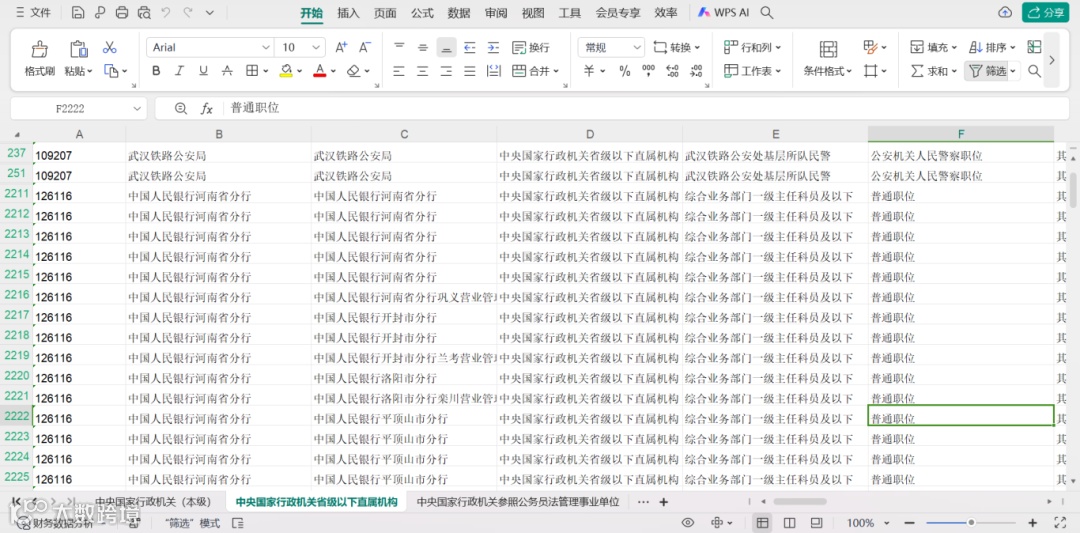The width and height of the screenshot is (1080, 533).
Task: Click the WPS AI button
Action: tap(723, 12)
